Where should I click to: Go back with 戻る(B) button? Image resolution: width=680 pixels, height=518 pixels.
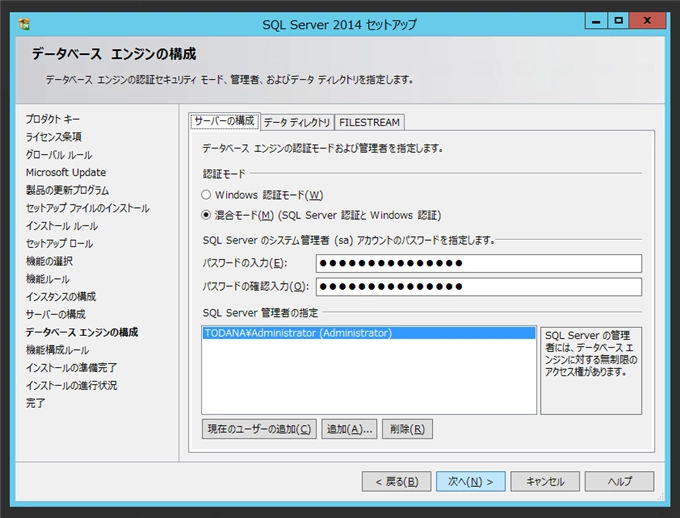pos(396,482)
